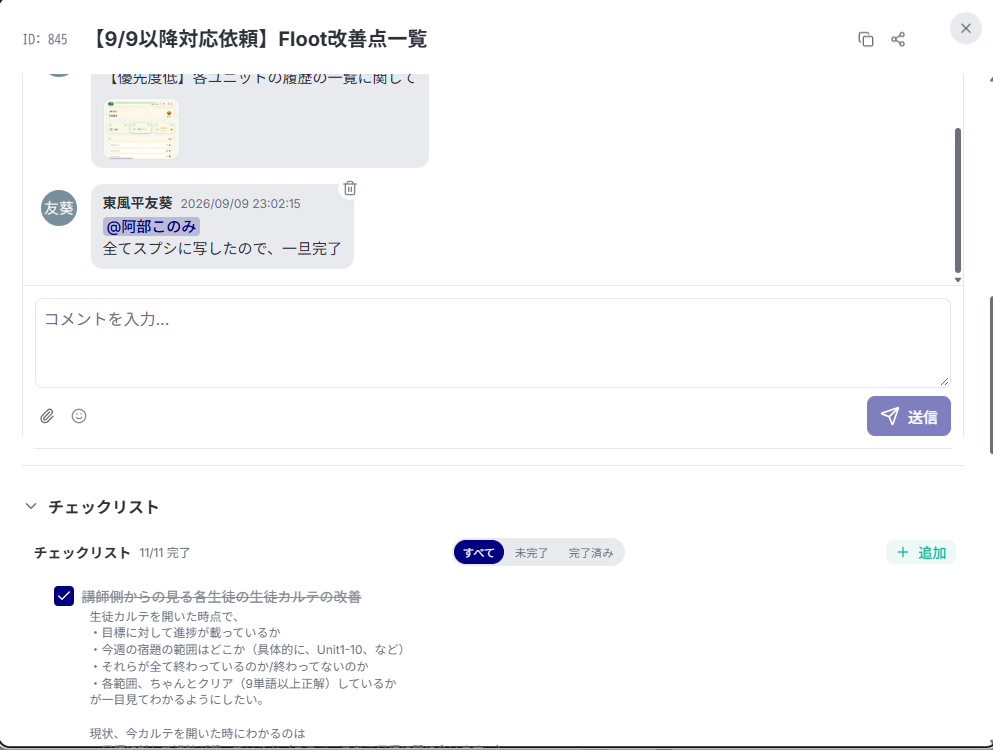Delete 東風平友葵's comment with trash icon

click(350, 188)
